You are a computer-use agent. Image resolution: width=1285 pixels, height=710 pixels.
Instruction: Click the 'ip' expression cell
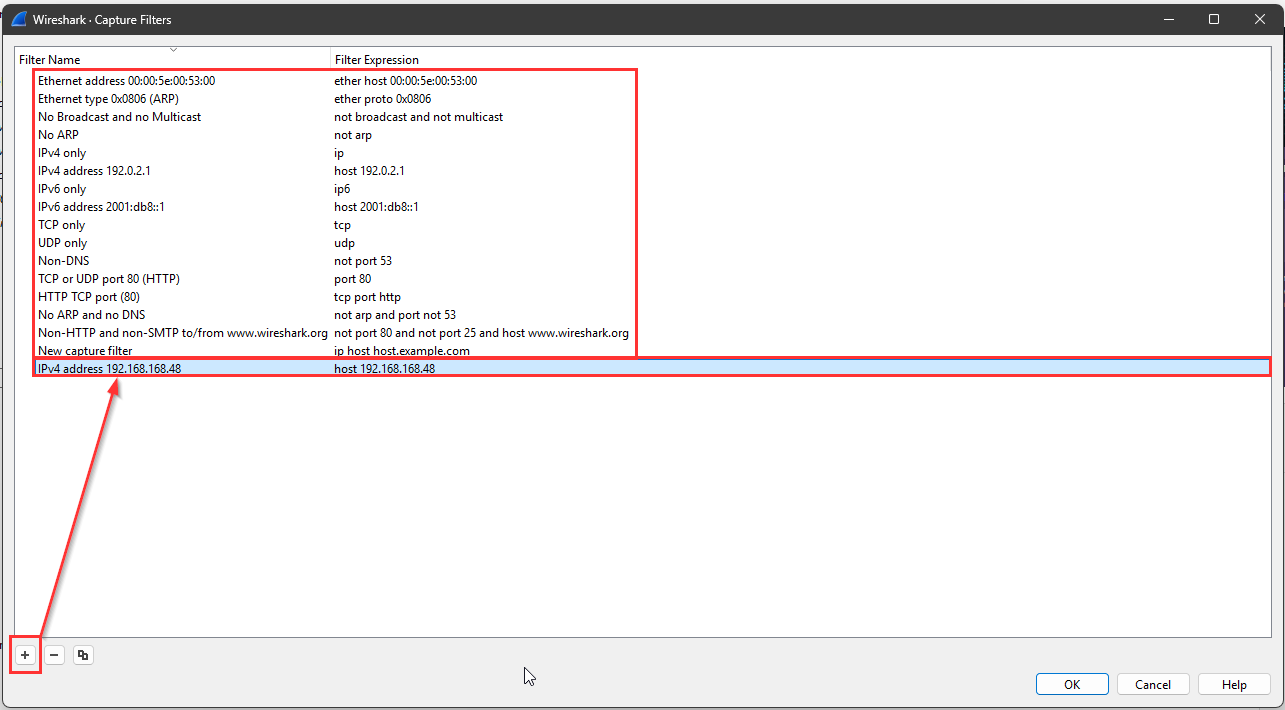(339, 153)
